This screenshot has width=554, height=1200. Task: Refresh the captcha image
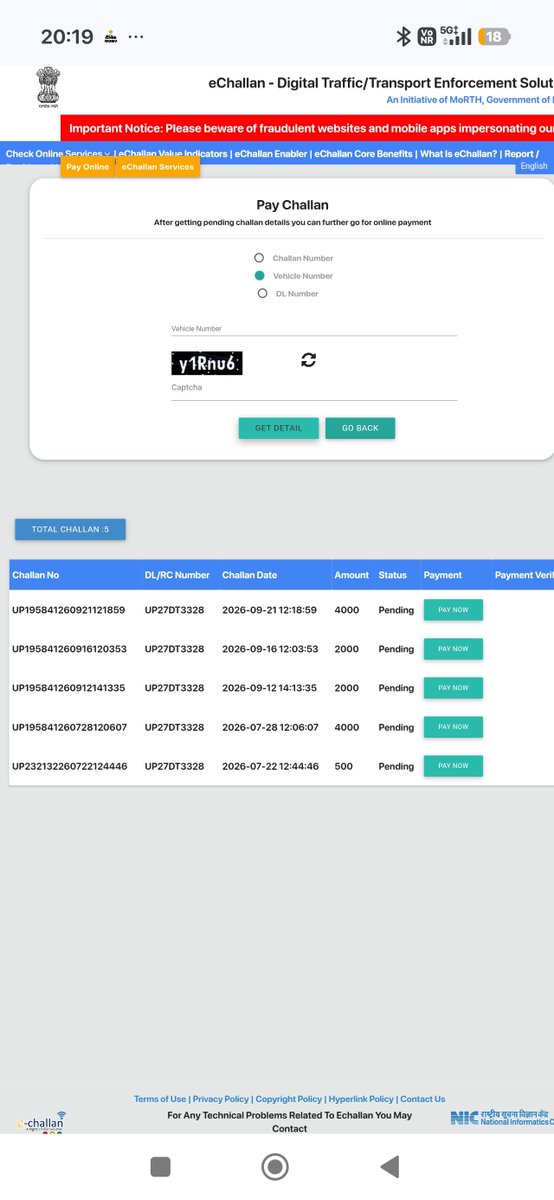[308, 360]
